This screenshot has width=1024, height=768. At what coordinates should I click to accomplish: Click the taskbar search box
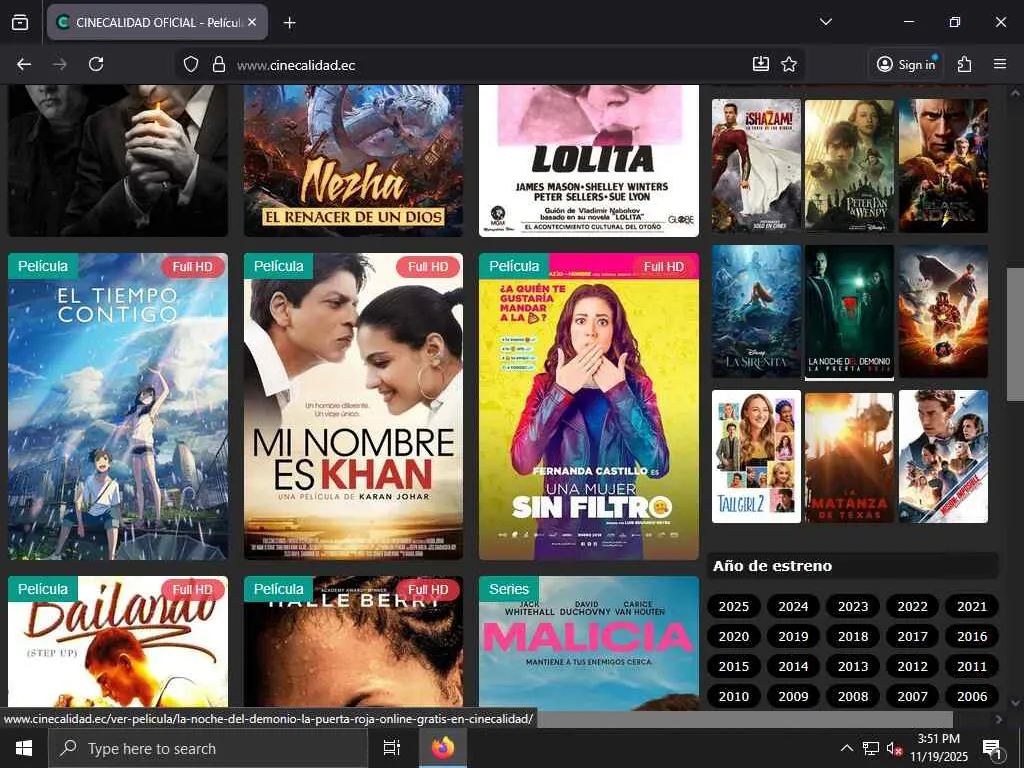click(208, 748)
